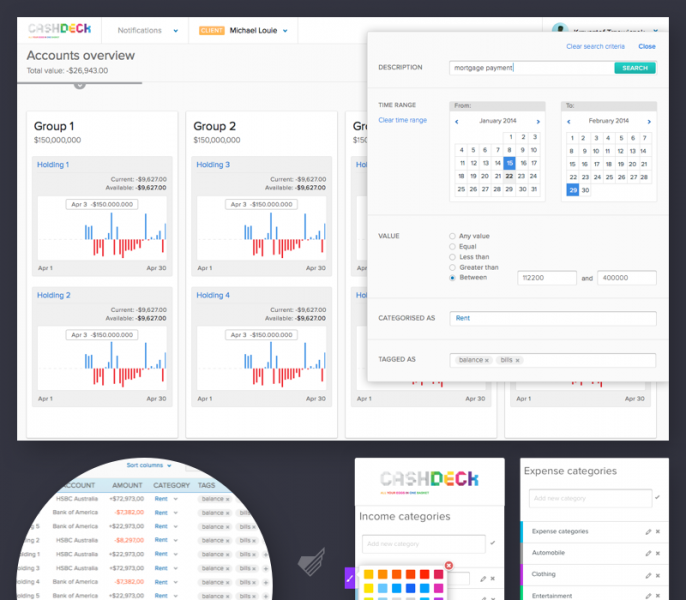The width and height of the screenshot is (686, 600).
Task: Remove the Clothing expense category
Action: point(658,575)
